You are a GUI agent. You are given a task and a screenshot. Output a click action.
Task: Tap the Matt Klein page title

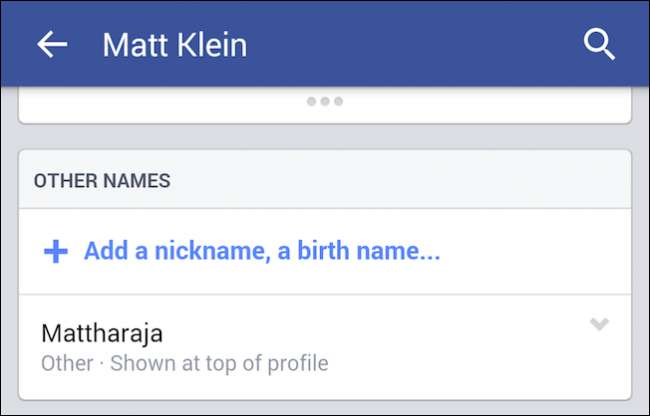174,45
